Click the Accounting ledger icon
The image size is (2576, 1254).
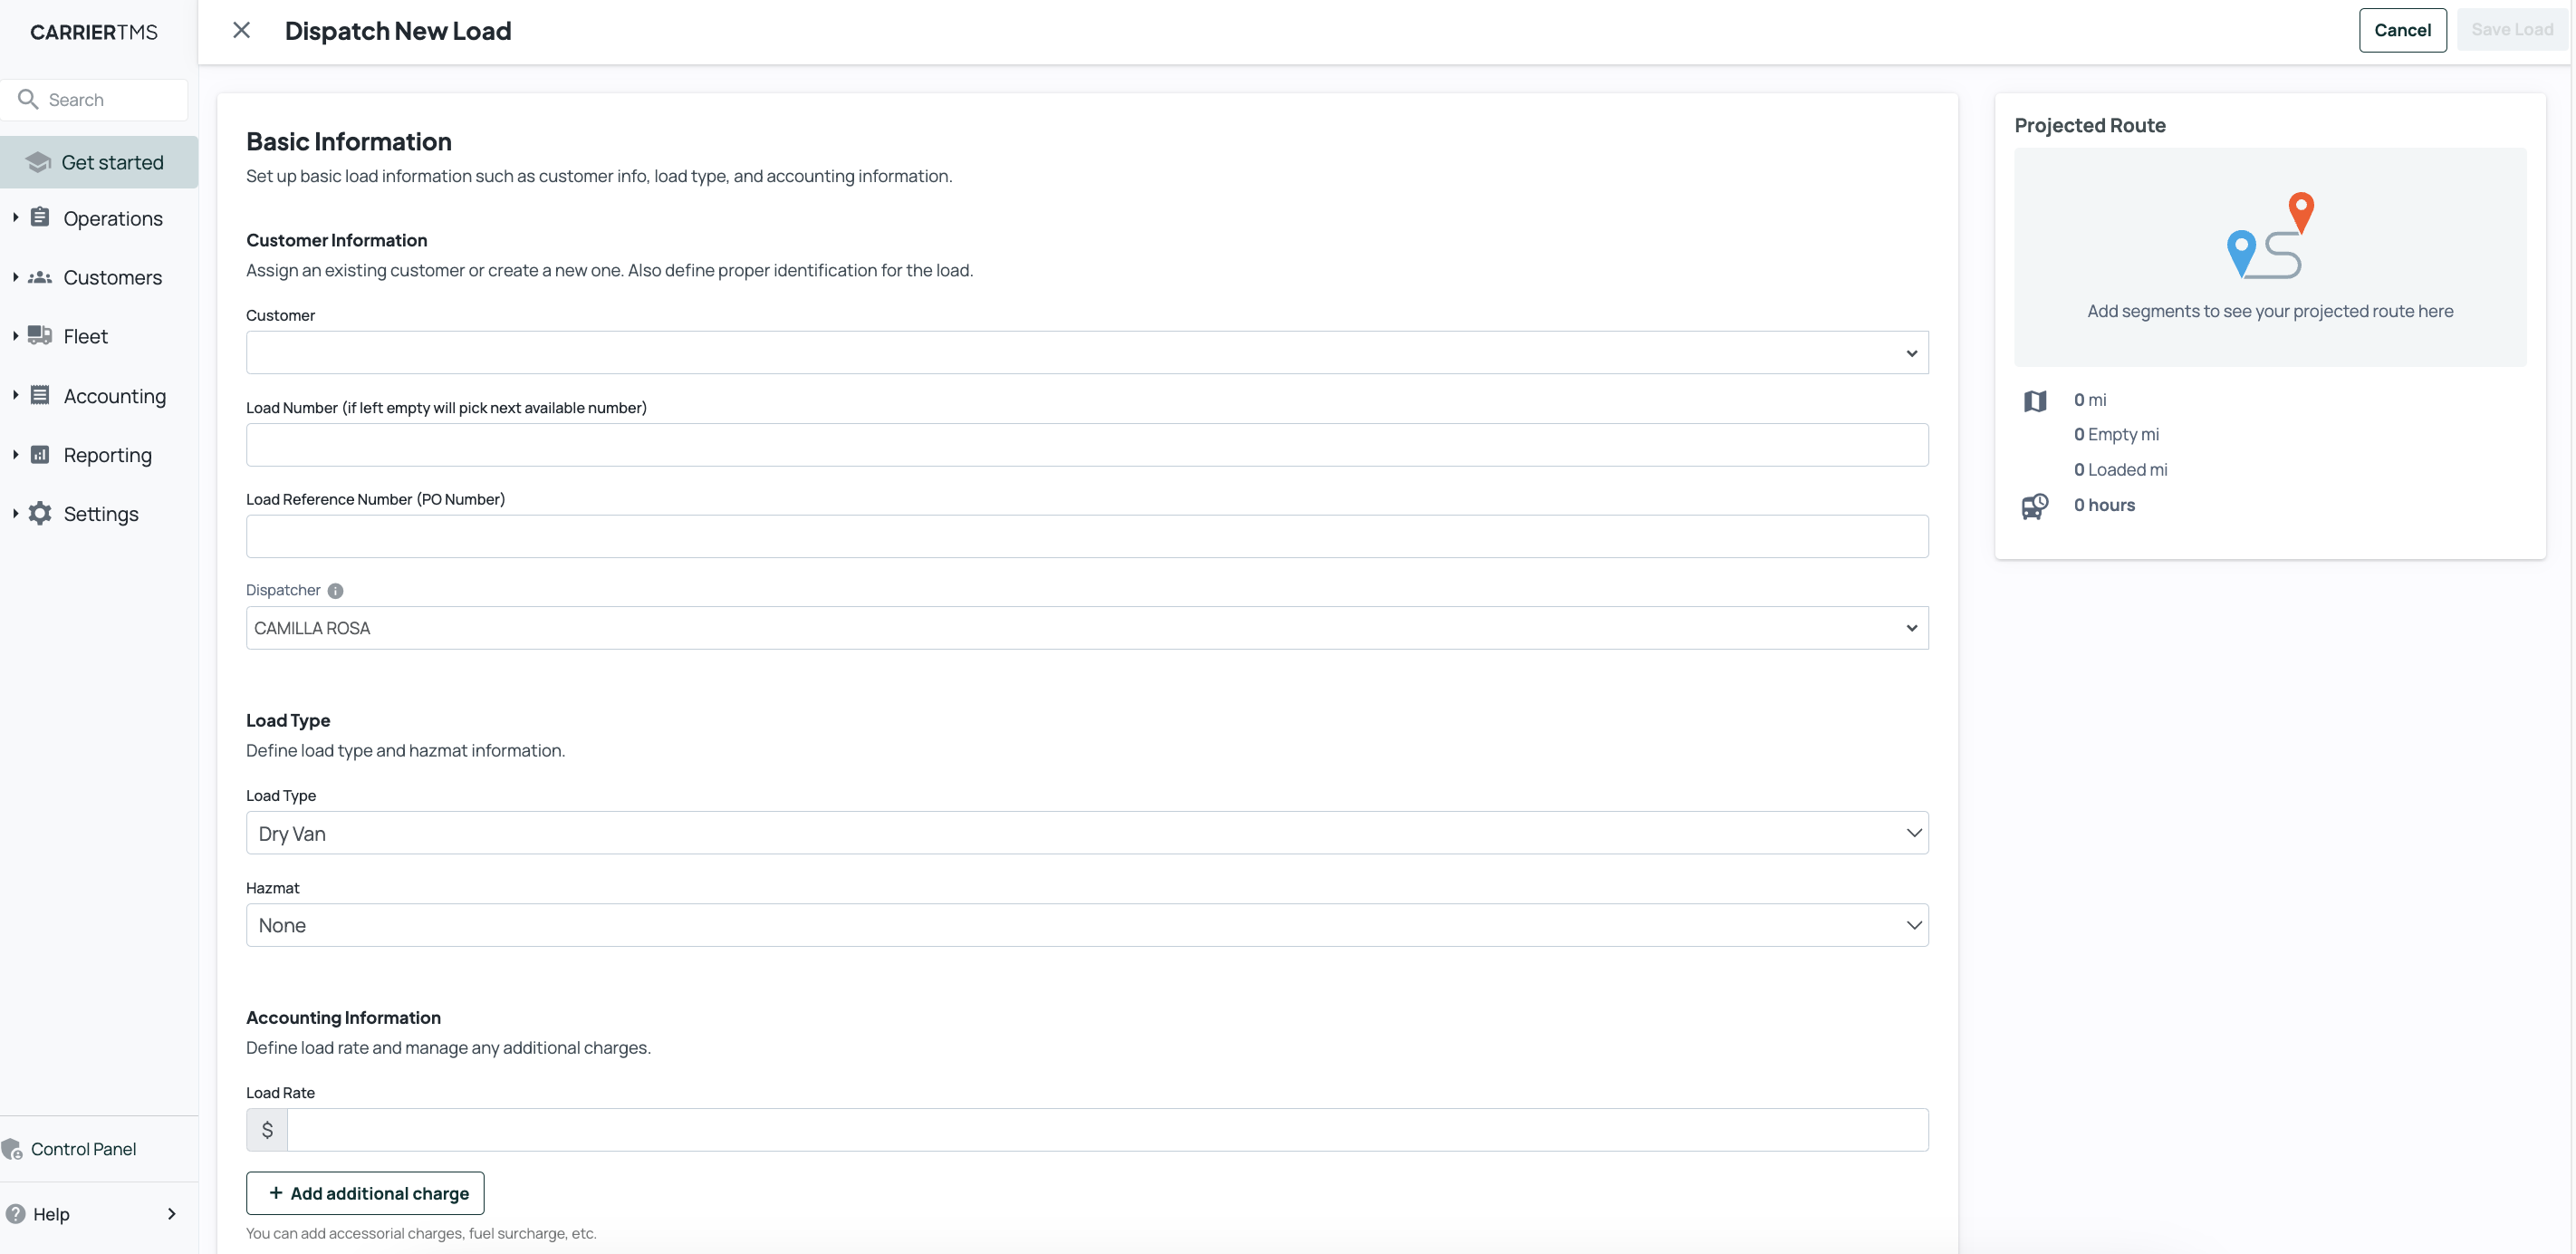point(40,395)
